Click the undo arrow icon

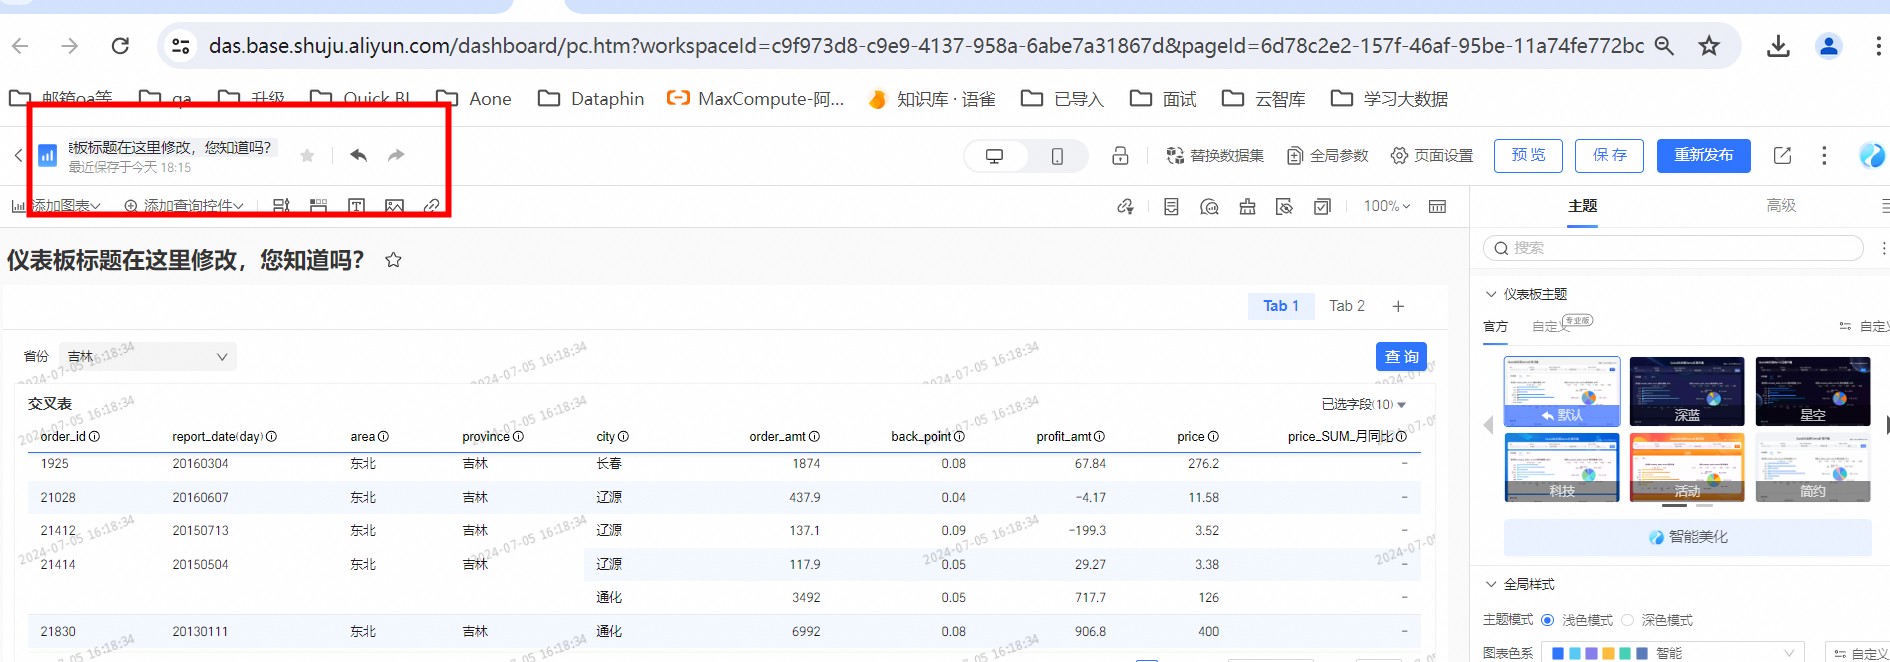pos(358,155)
